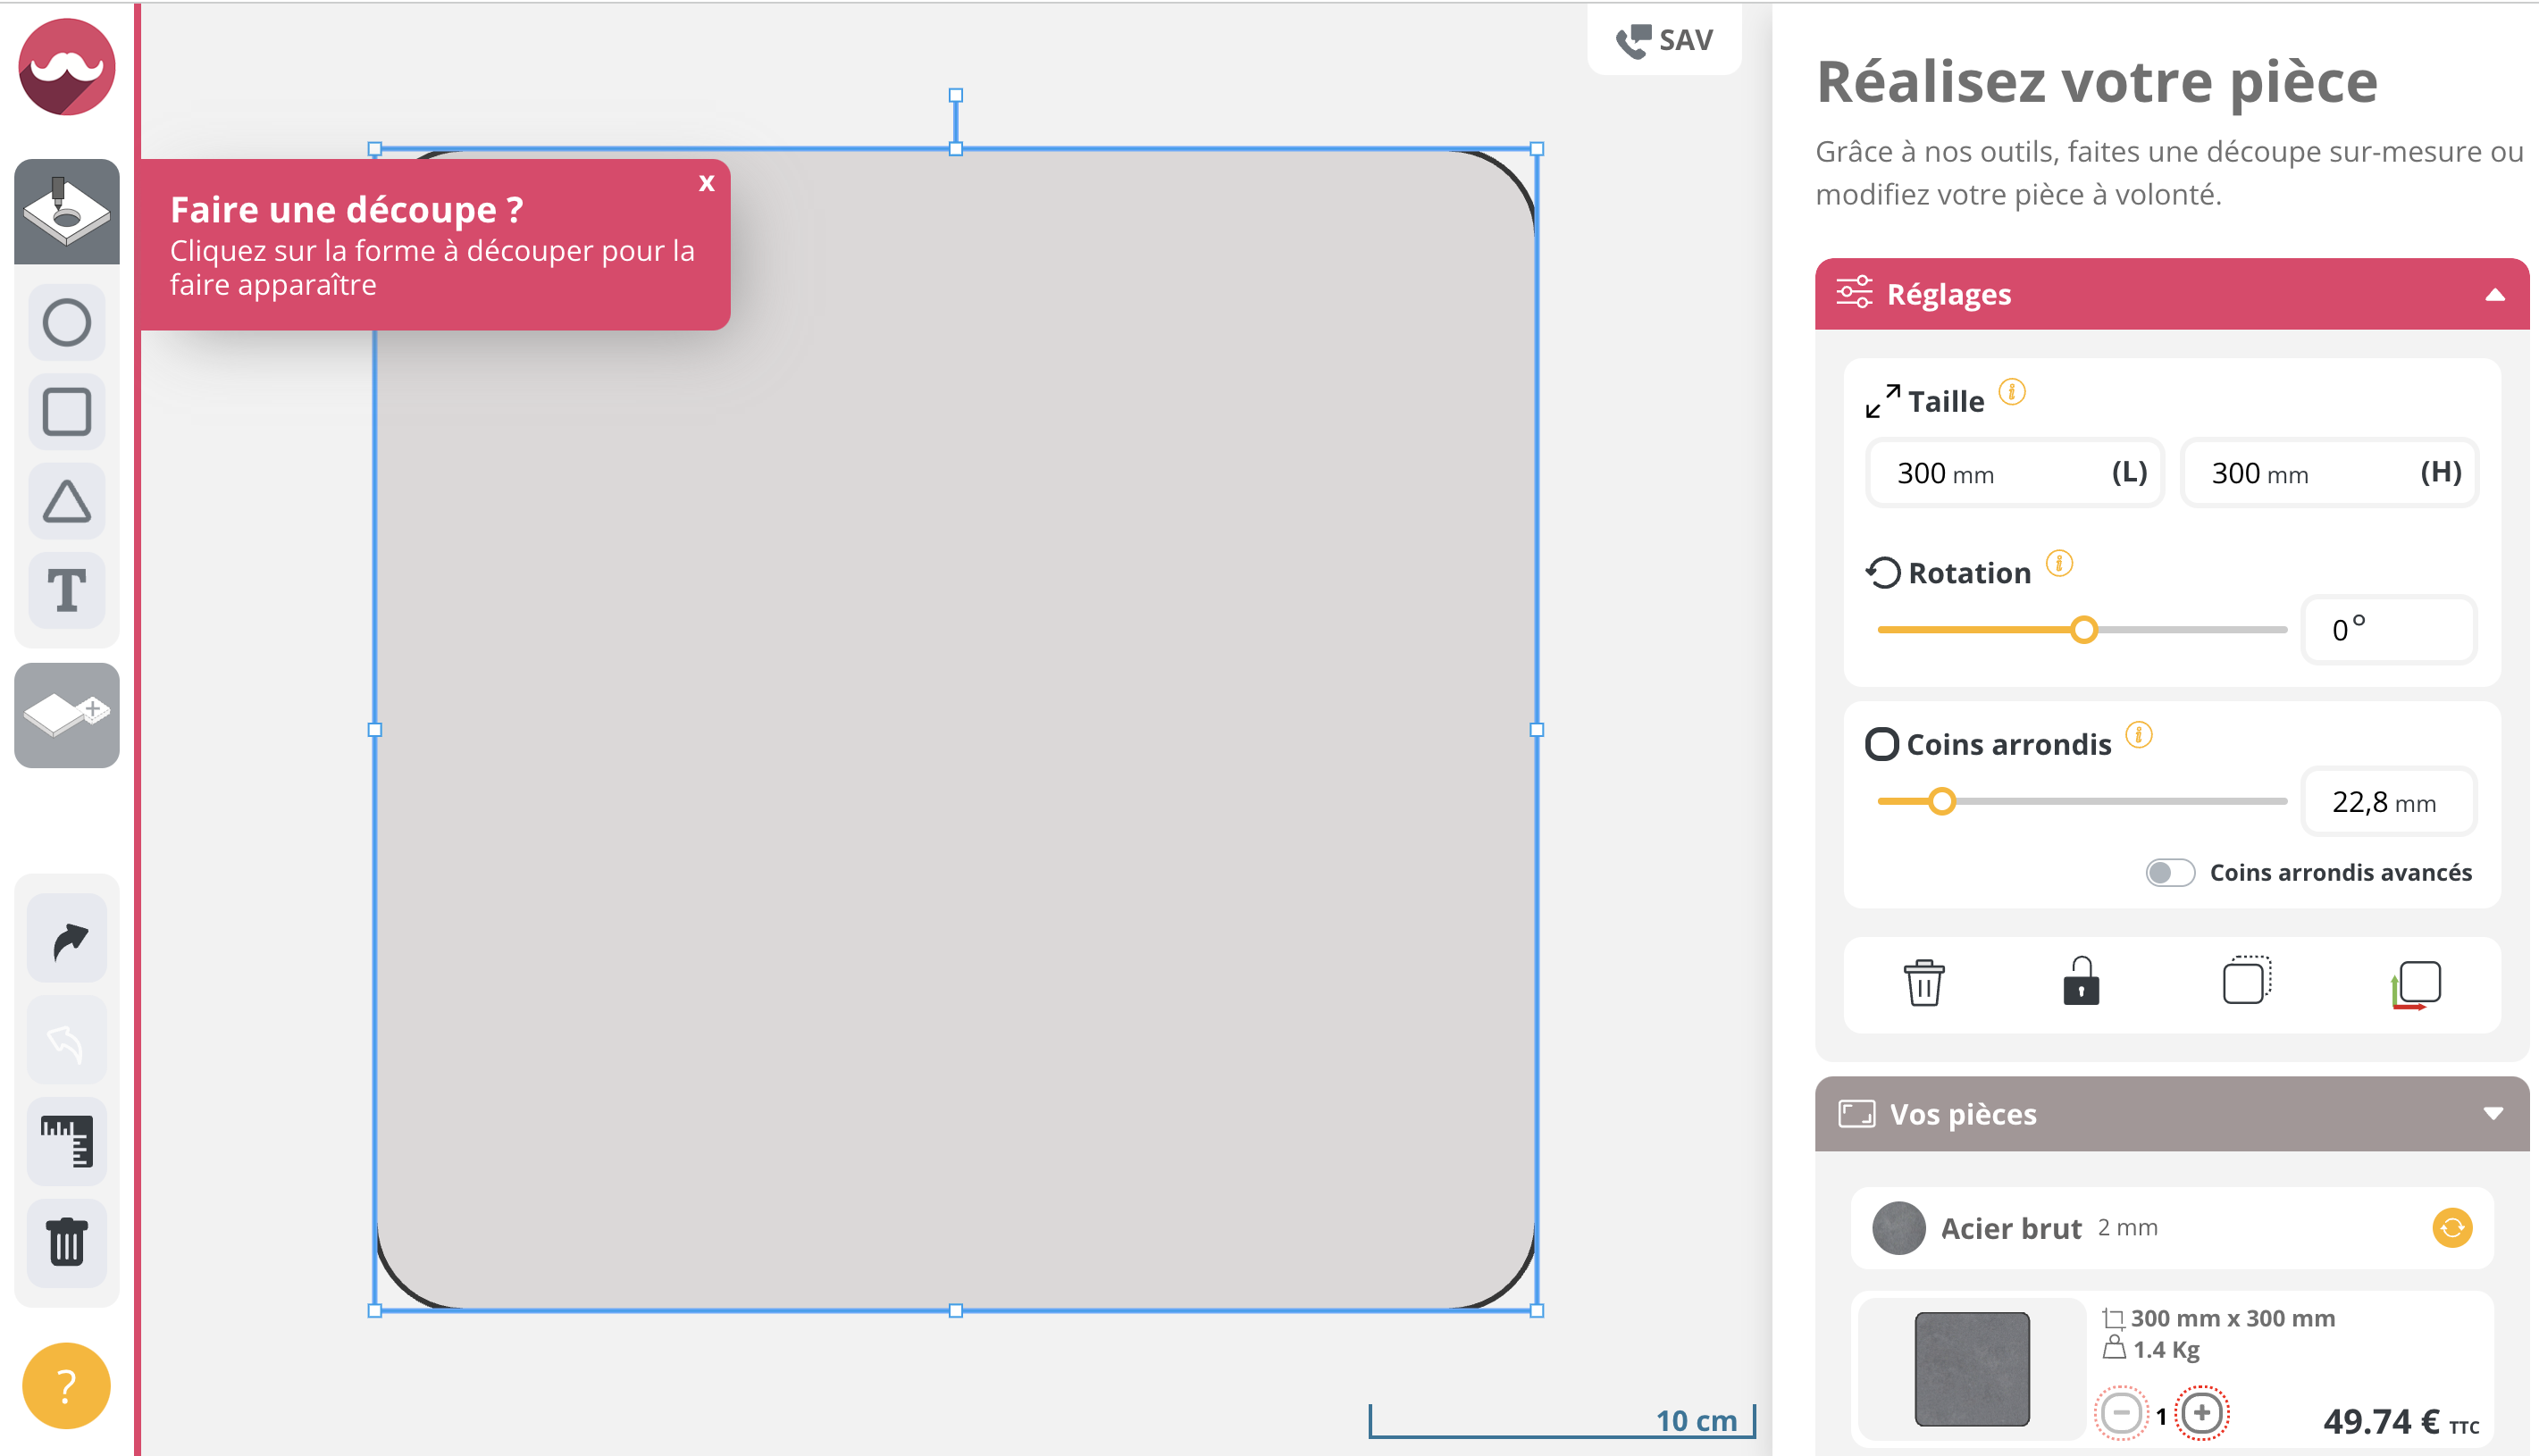Click the 10 cm scale label
Image resolution: width=2539 pixels, height=1456 pixels.
point(1696,1421)
